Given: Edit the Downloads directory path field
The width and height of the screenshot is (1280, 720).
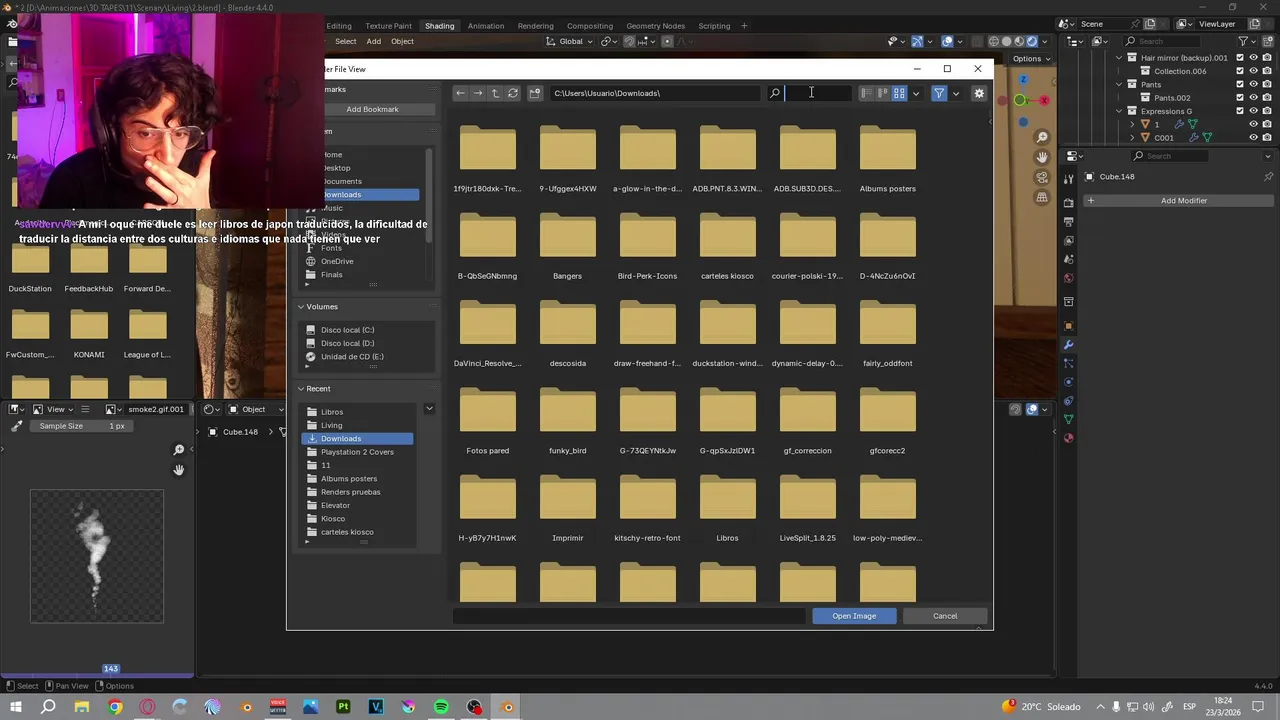Looking at the screenshot, I should (655, 93).
